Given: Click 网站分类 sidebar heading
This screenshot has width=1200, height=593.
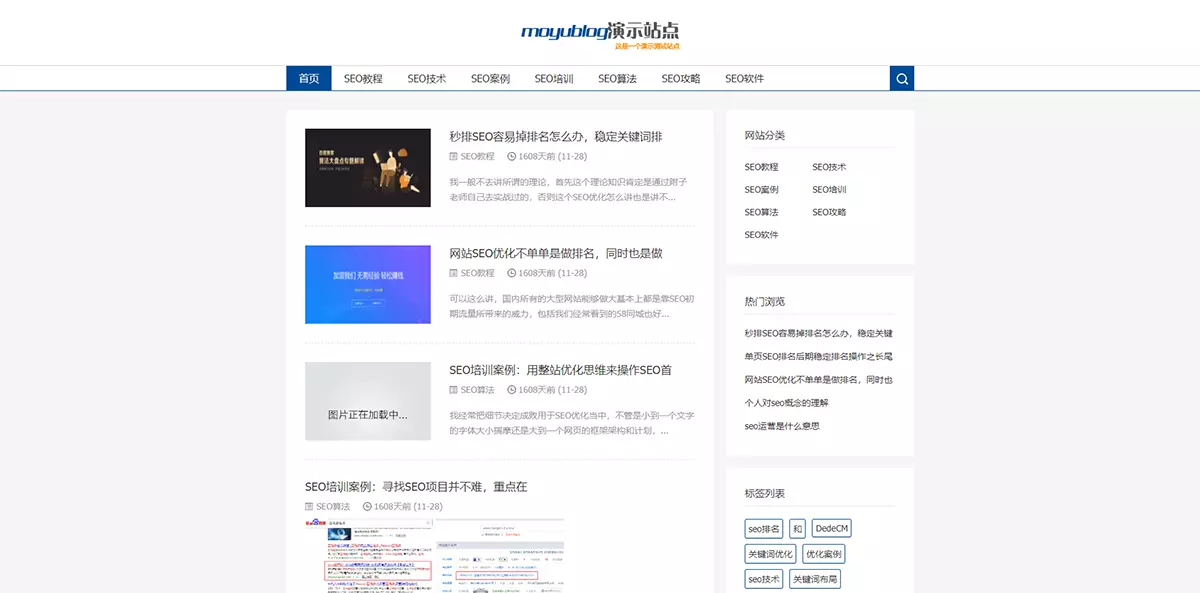Looking at the screenshot, I should pyautogui.click(x=765, y=135).
